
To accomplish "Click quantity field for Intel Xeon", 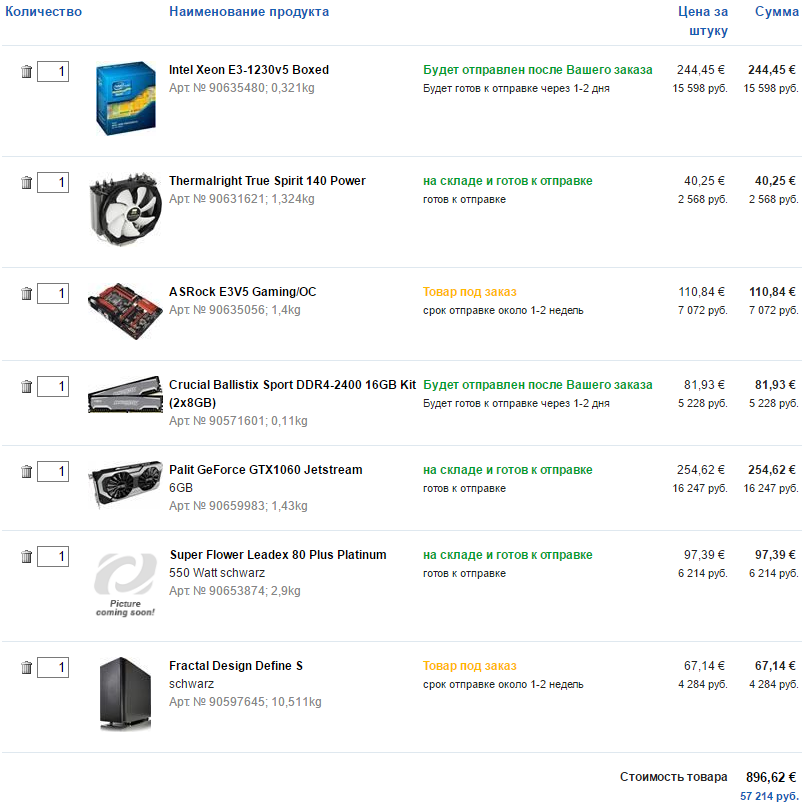I will (x=53, y=72).
